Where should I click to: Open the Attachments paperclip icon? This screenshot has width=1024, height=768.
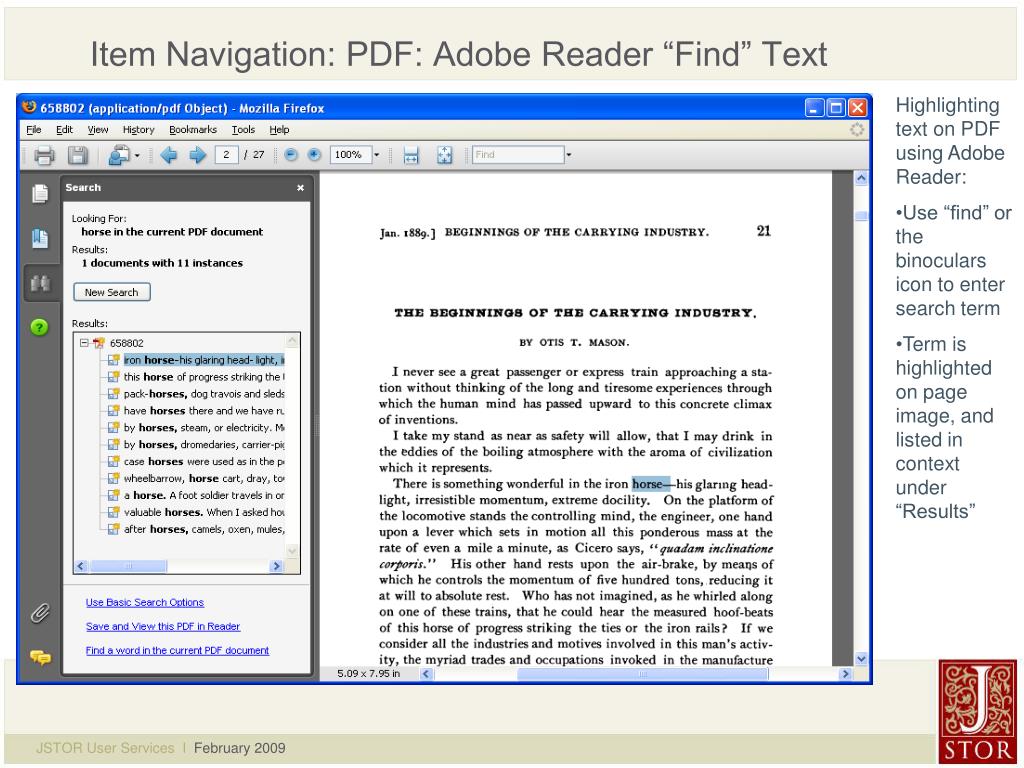coord(40,613)
